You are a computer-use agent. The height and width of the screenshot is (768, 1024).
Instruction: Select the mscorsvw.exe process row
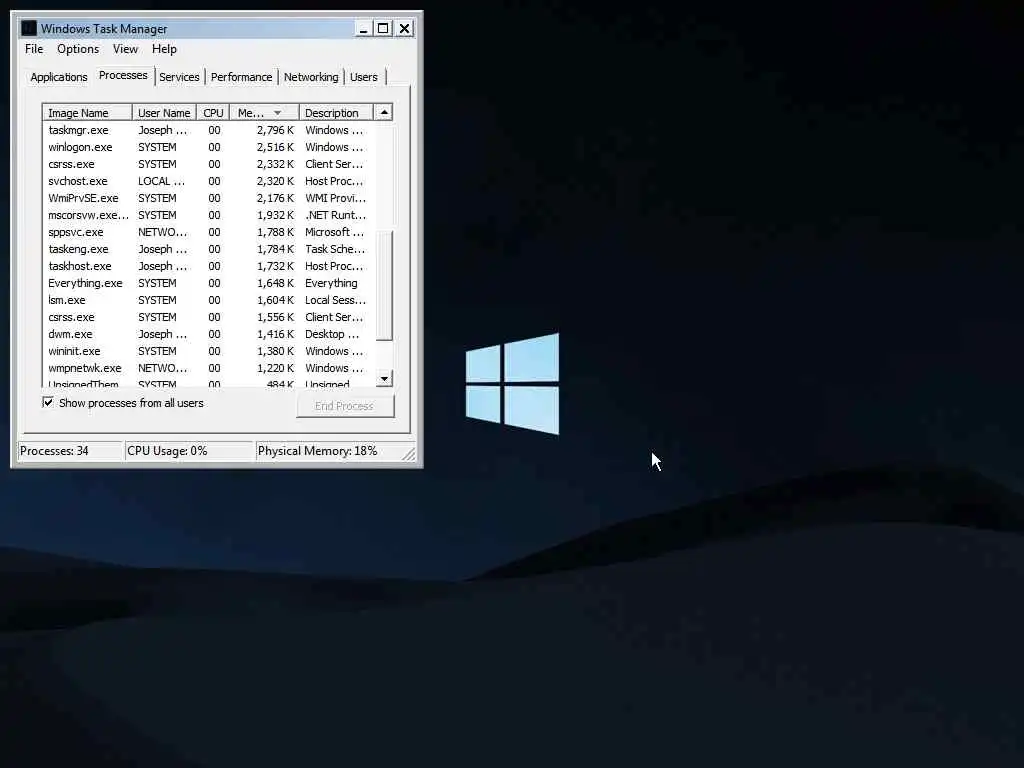tap(209, 215)
